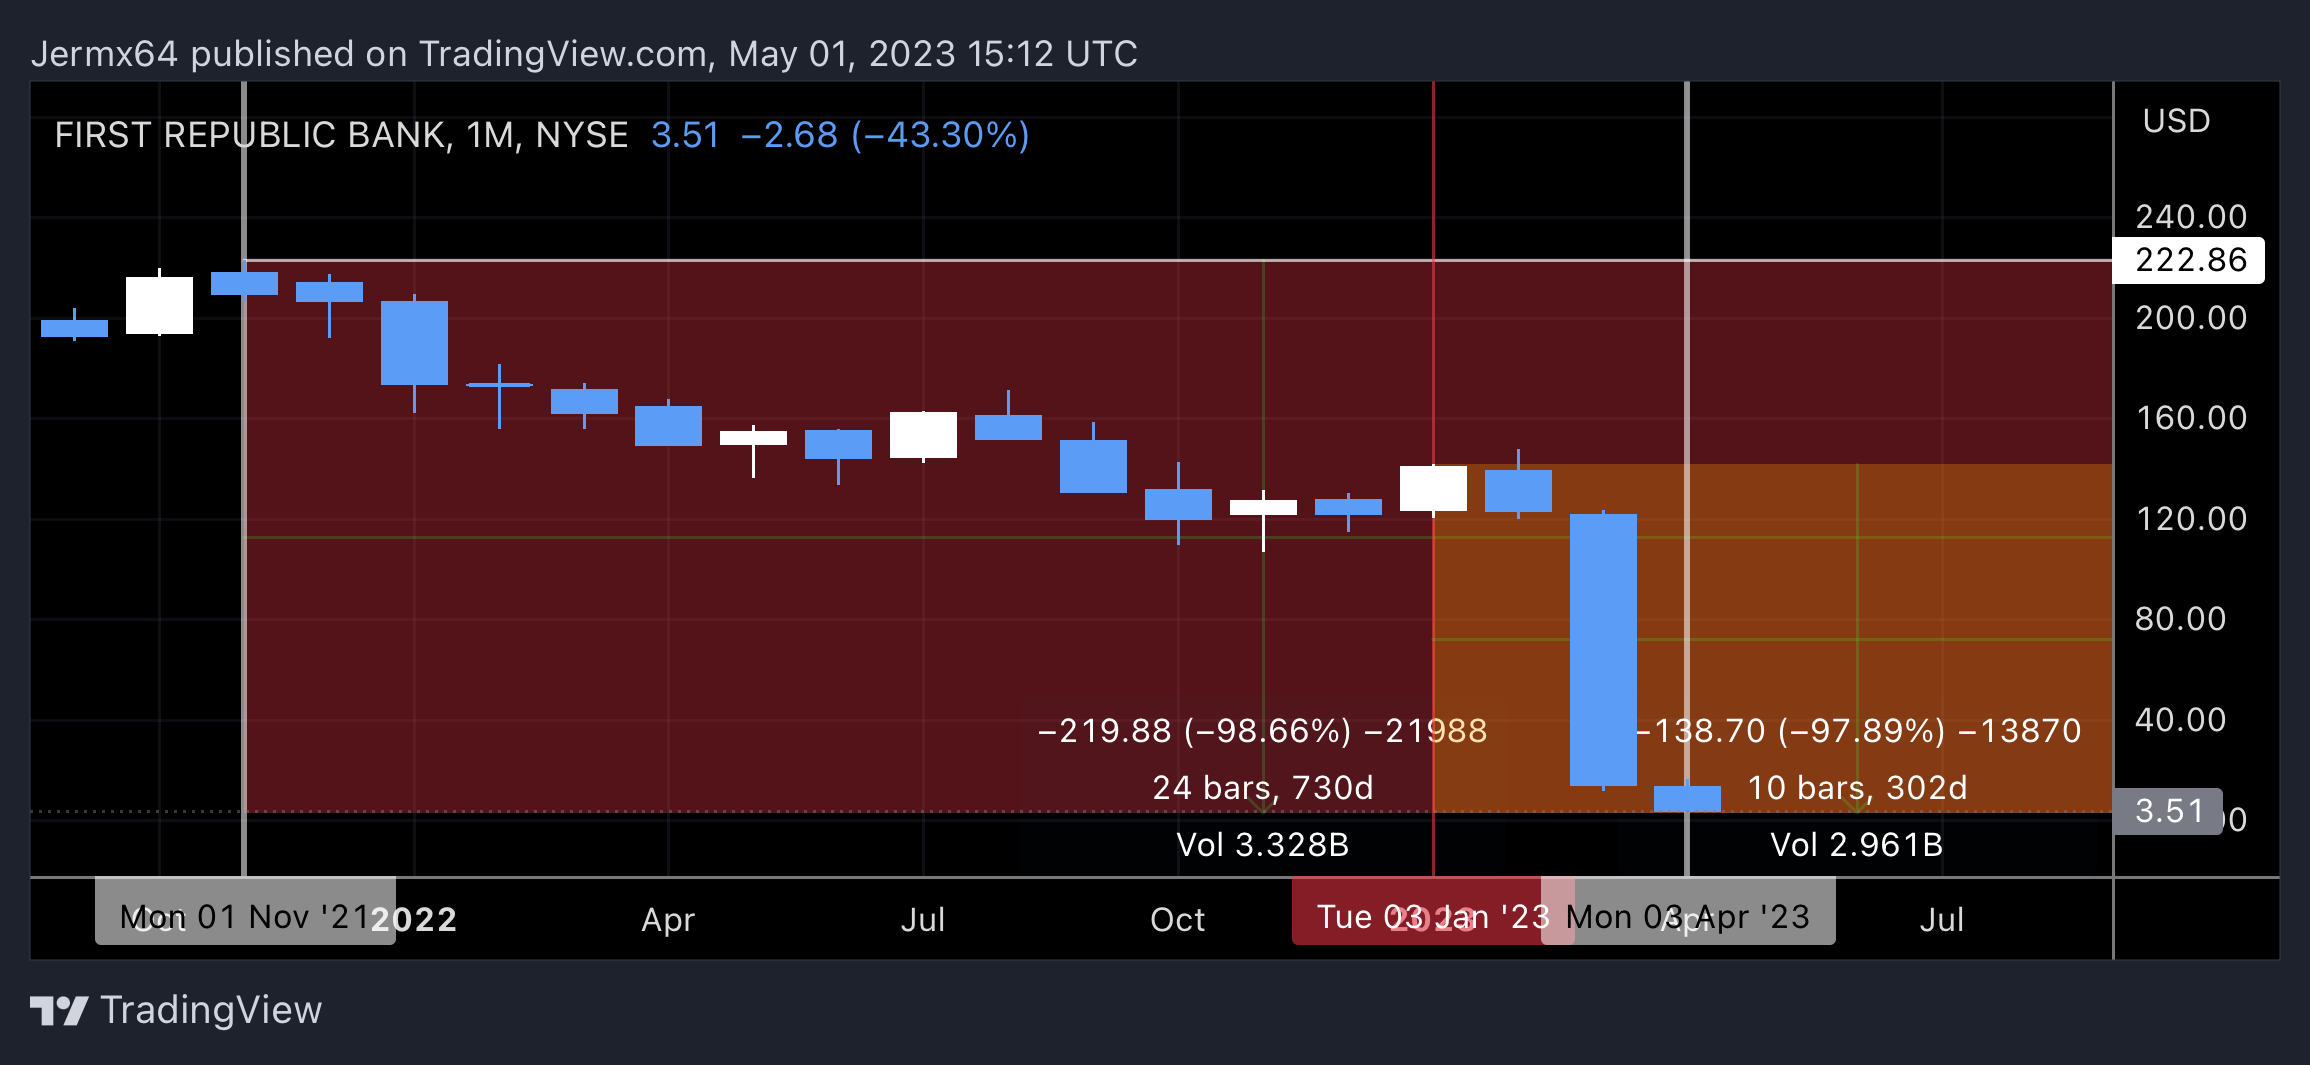Click the 'Vol 2.961B' label
2310x1065 pixels.
pyautogui.click(x=1857, y=845)
